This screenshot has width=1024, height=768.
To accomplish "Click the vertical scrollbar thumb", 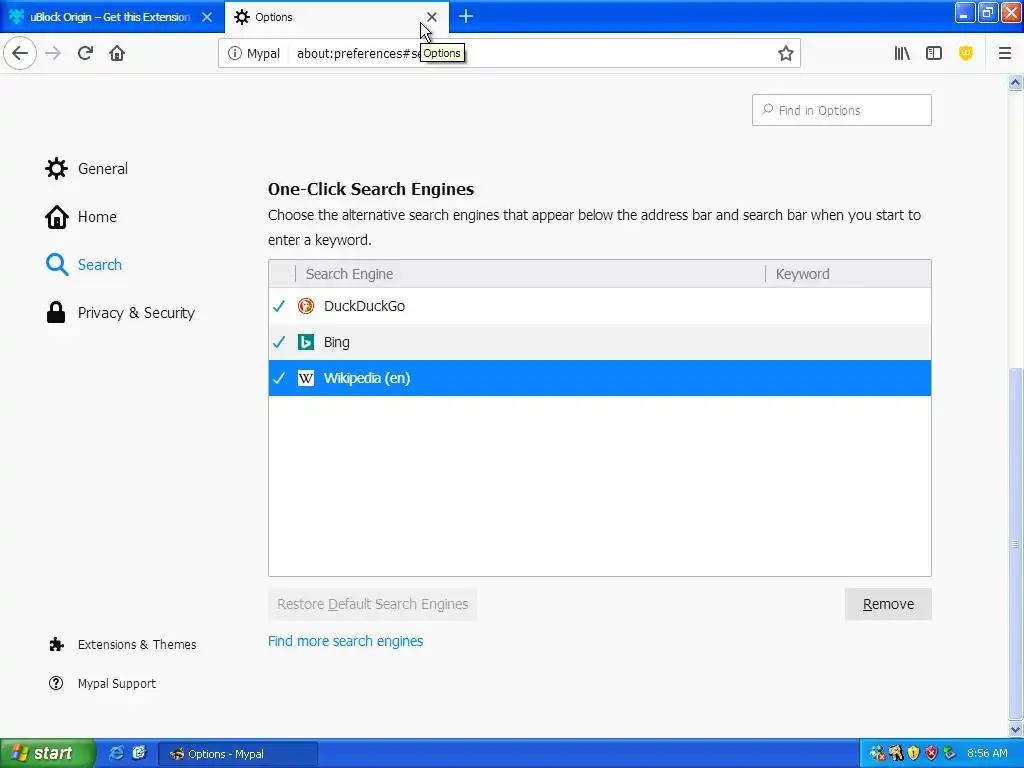I will [1016, 544].
